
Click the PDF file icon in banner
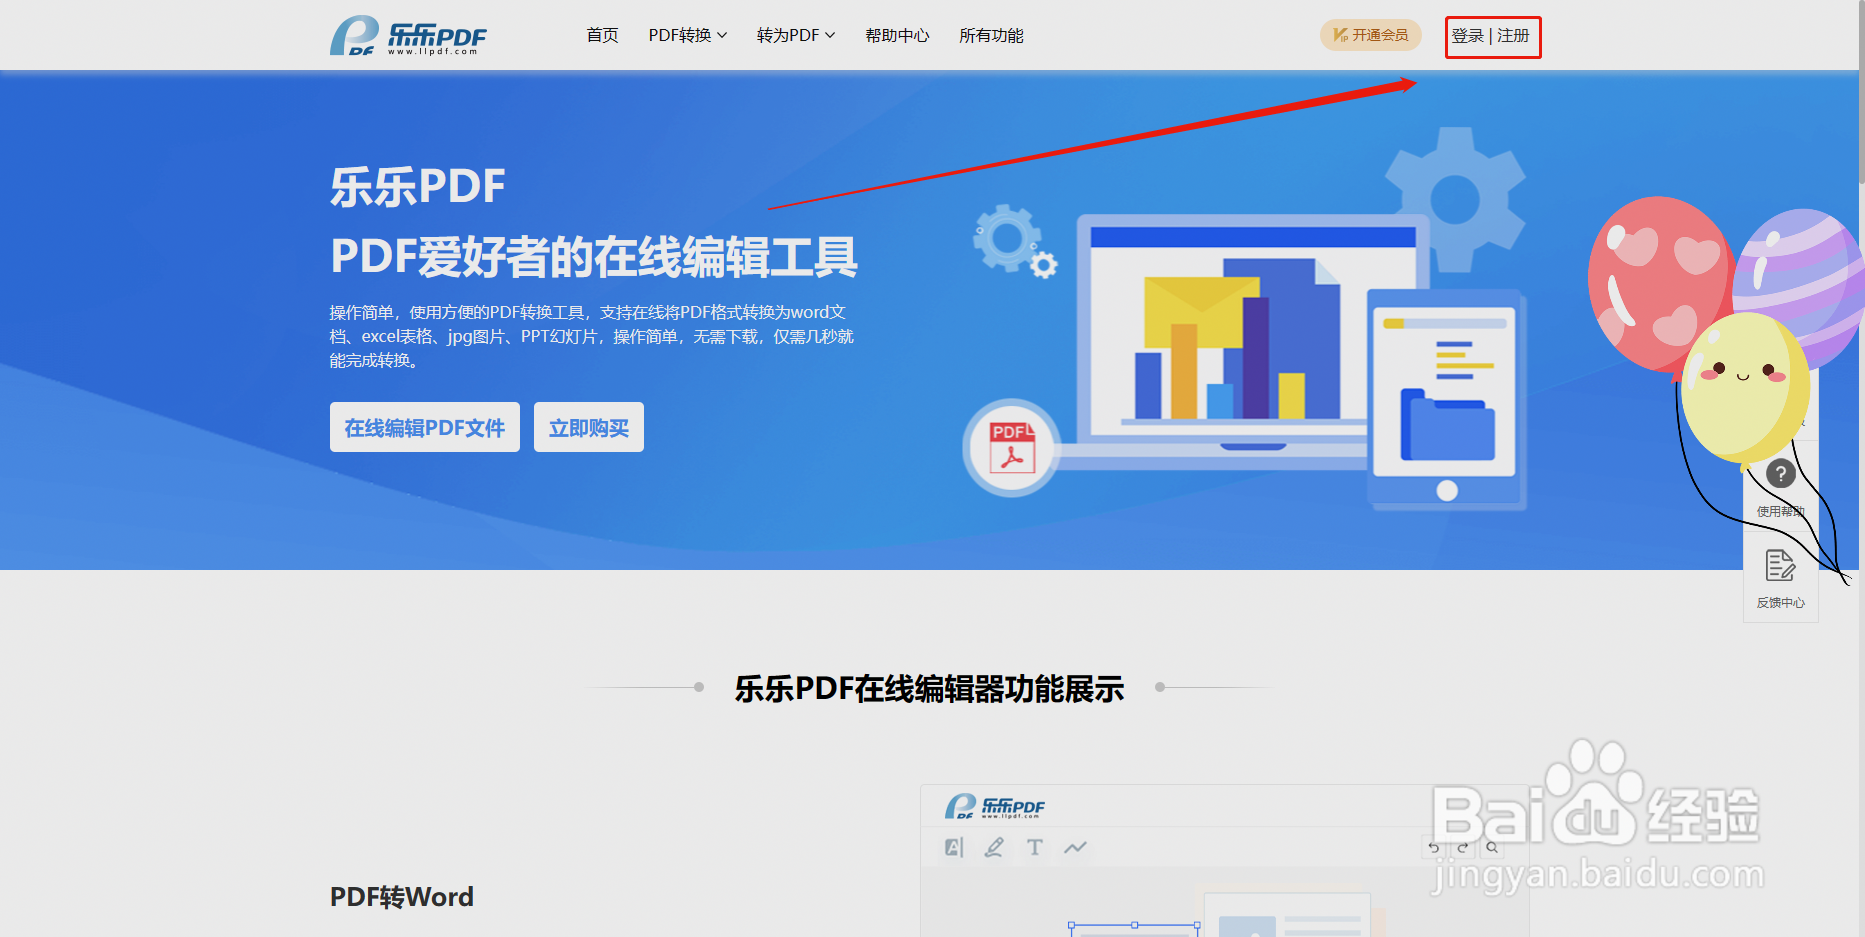[1011, 447]
